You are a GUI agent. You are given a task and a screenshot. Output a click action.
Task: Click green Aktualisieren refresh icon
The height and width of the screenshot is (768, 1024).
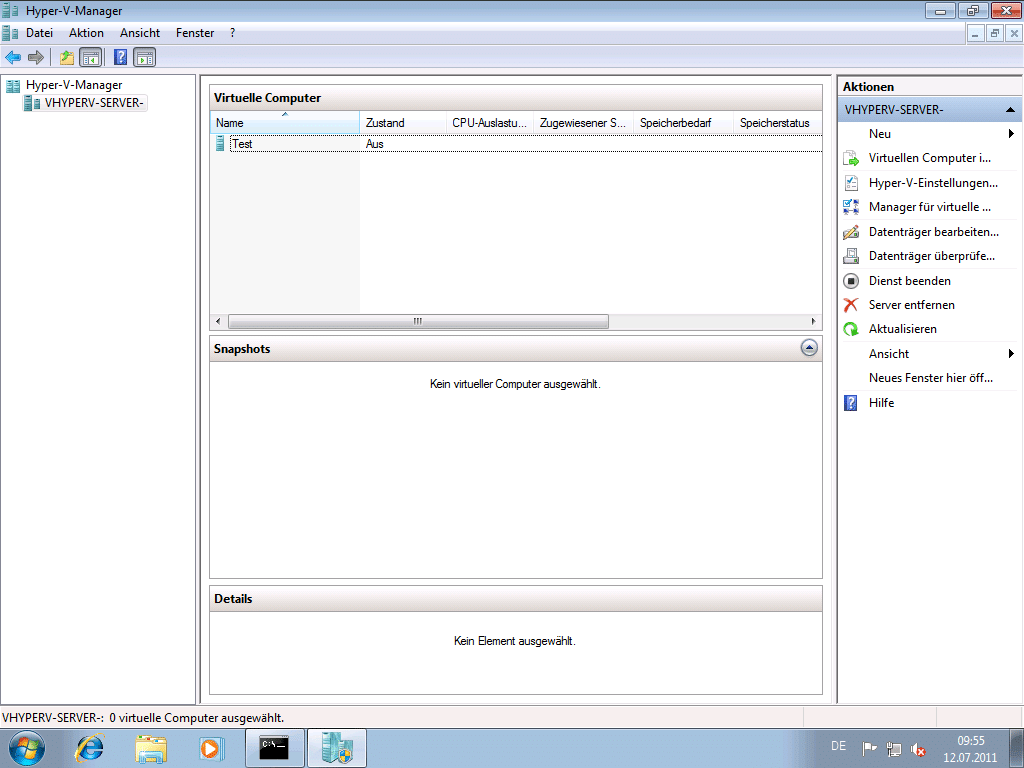coord(851,329)
